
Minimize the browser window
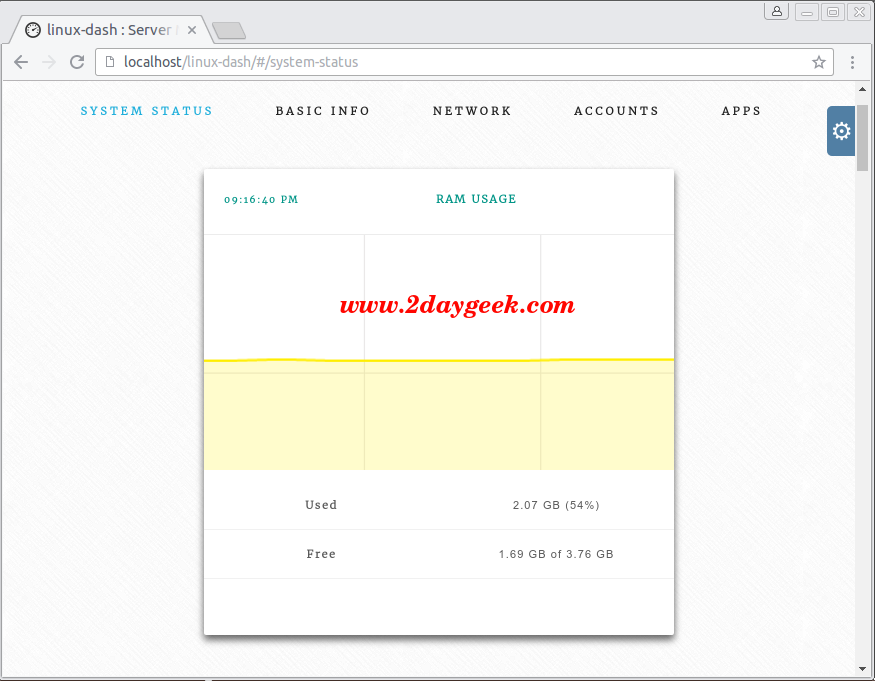click(x=807, y=12)
